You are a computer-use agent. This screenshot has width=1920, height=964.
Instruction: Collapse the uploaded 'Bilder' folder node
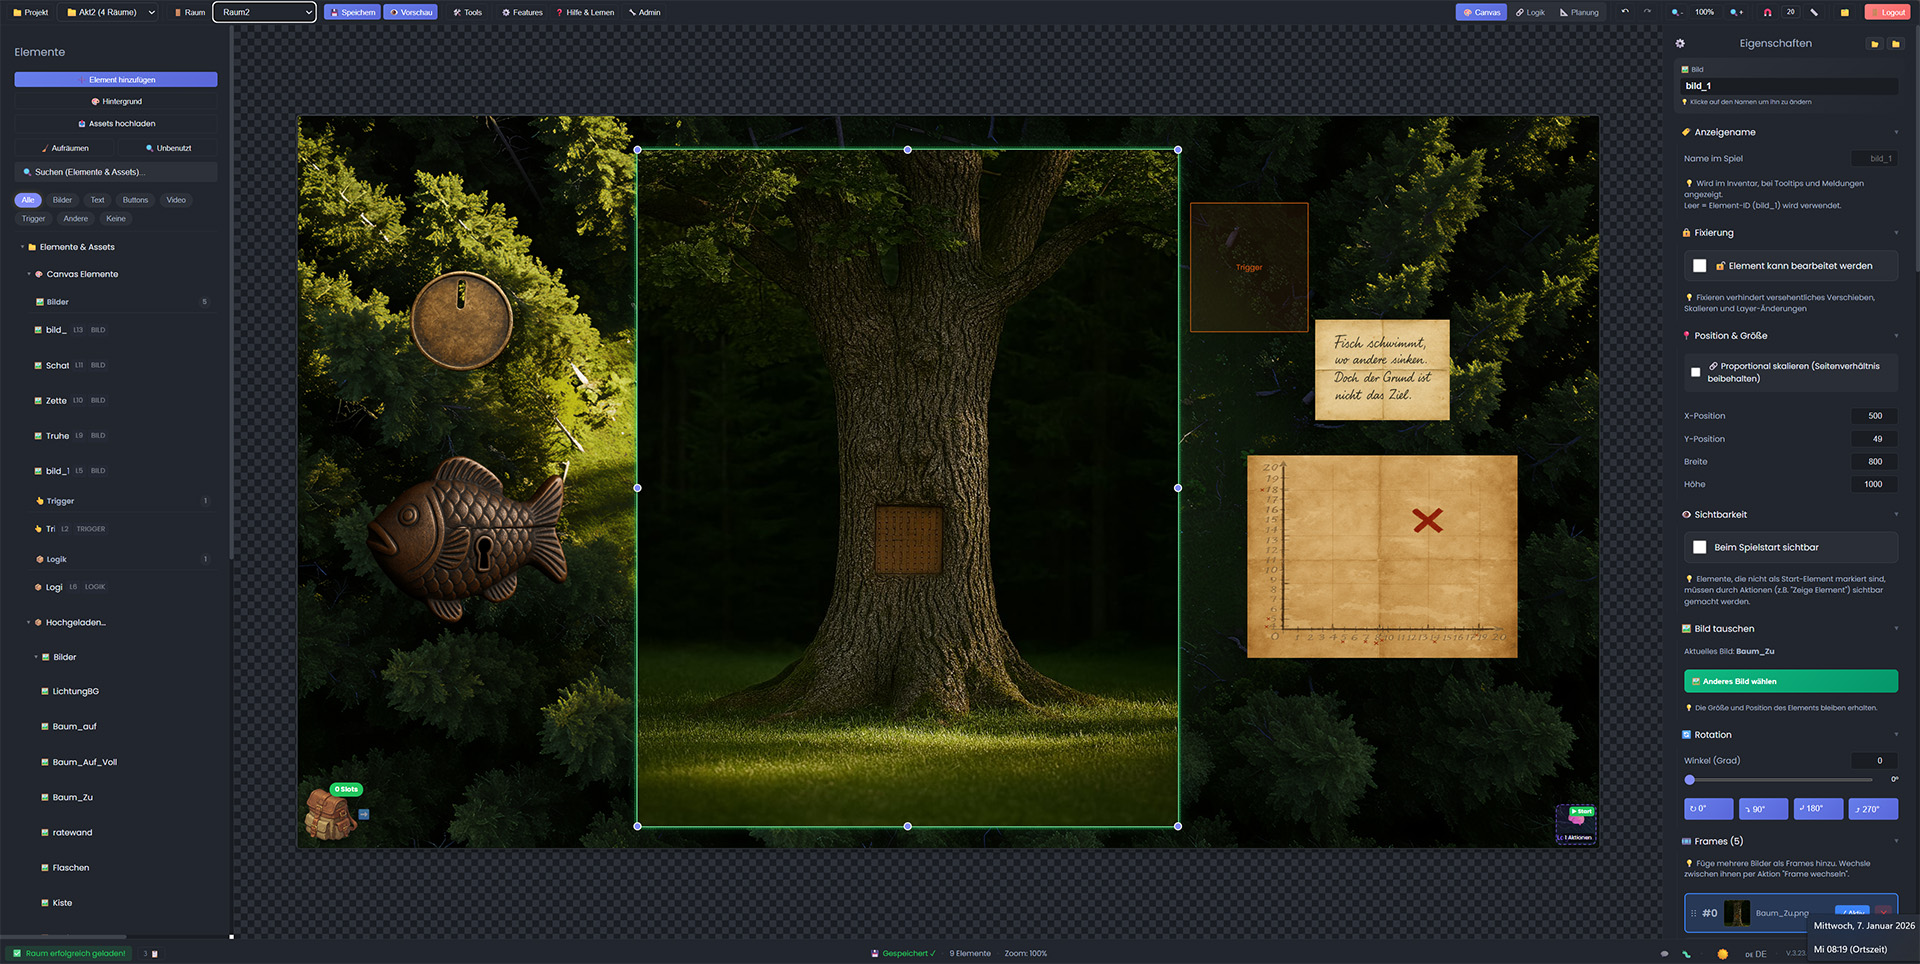pos(36,657)
